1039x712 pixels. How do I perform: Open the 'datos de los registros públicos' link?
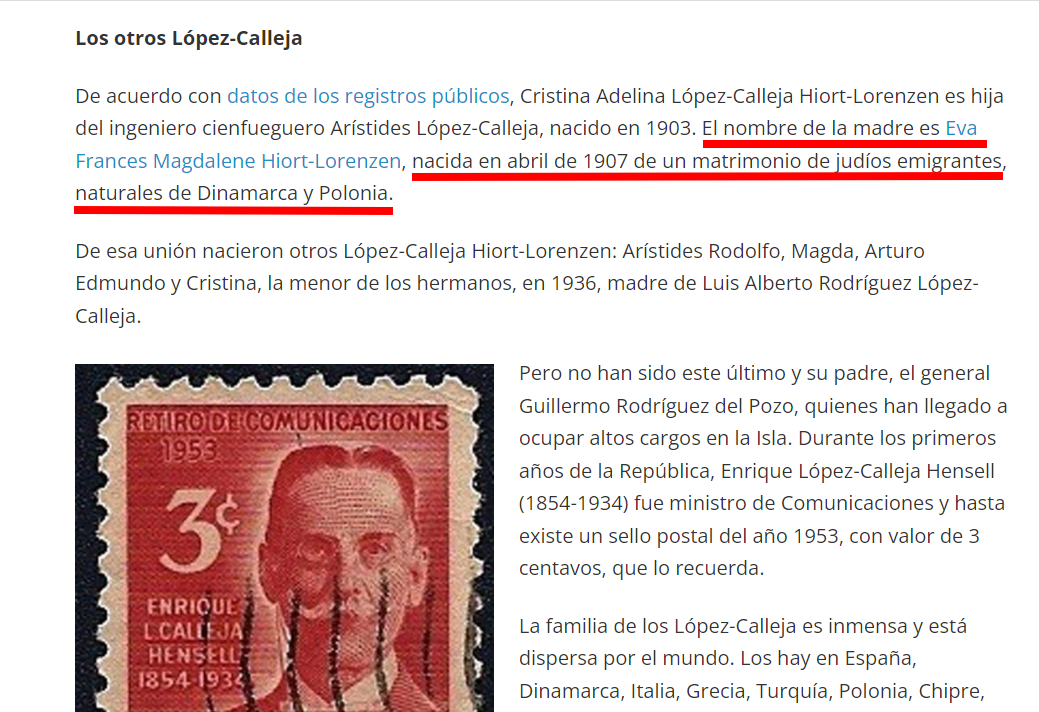368,96
